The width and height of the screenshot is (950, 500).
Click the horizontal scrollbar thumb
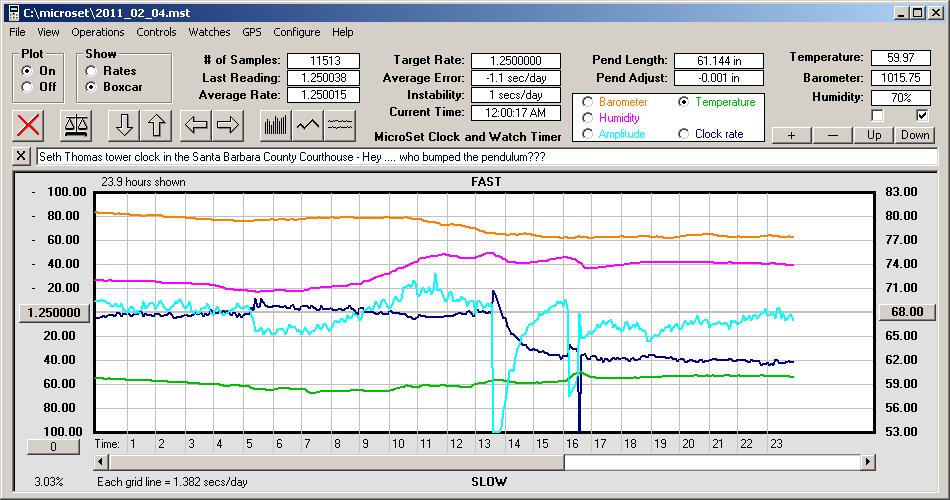coord(336,462)
